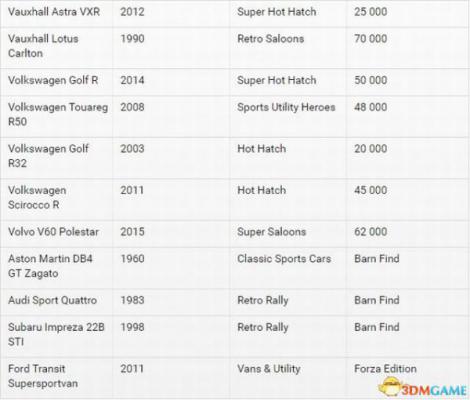Click the Sports Utility Heroes category
Screen dimensions: 470x400
(x=286, y=107)
